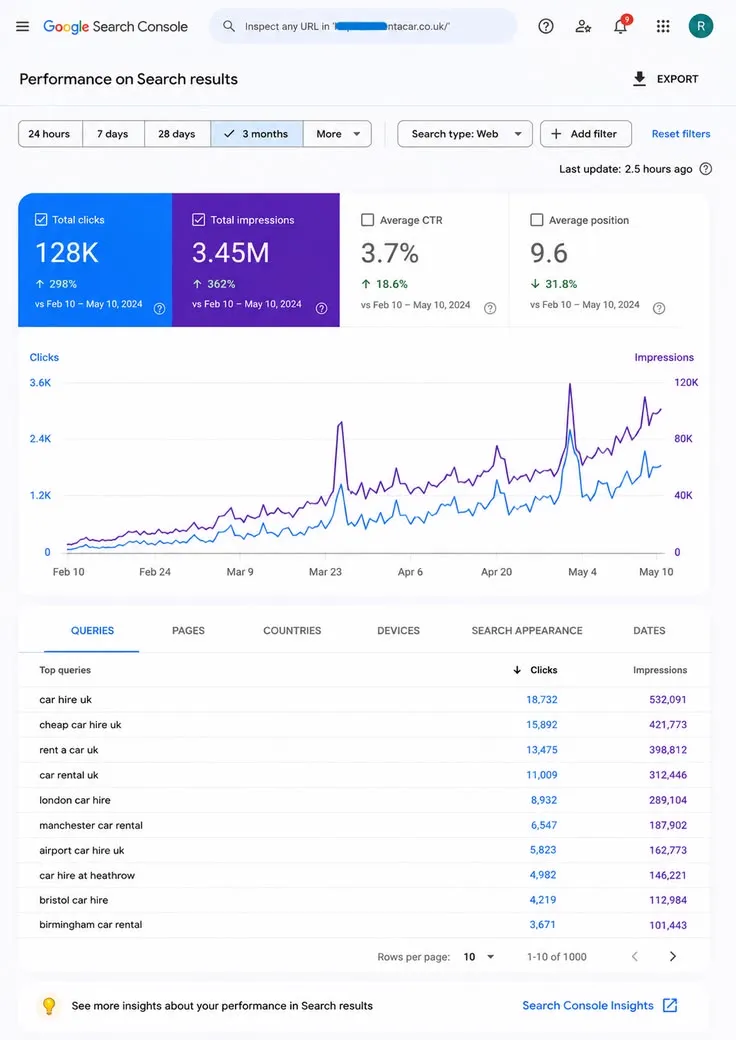Click the help icon in Total clicks card

tap(159, 308)
